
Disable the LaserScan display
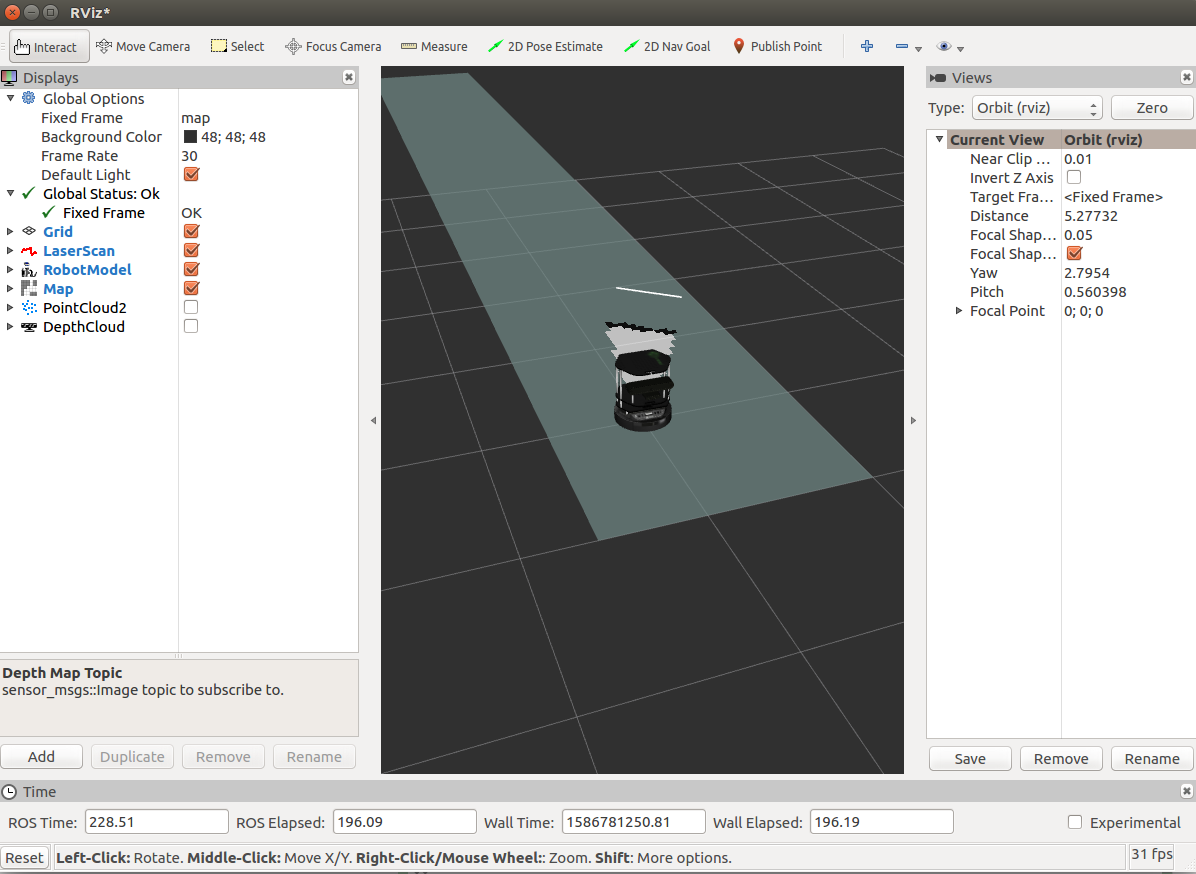click(x=190, y=250)
